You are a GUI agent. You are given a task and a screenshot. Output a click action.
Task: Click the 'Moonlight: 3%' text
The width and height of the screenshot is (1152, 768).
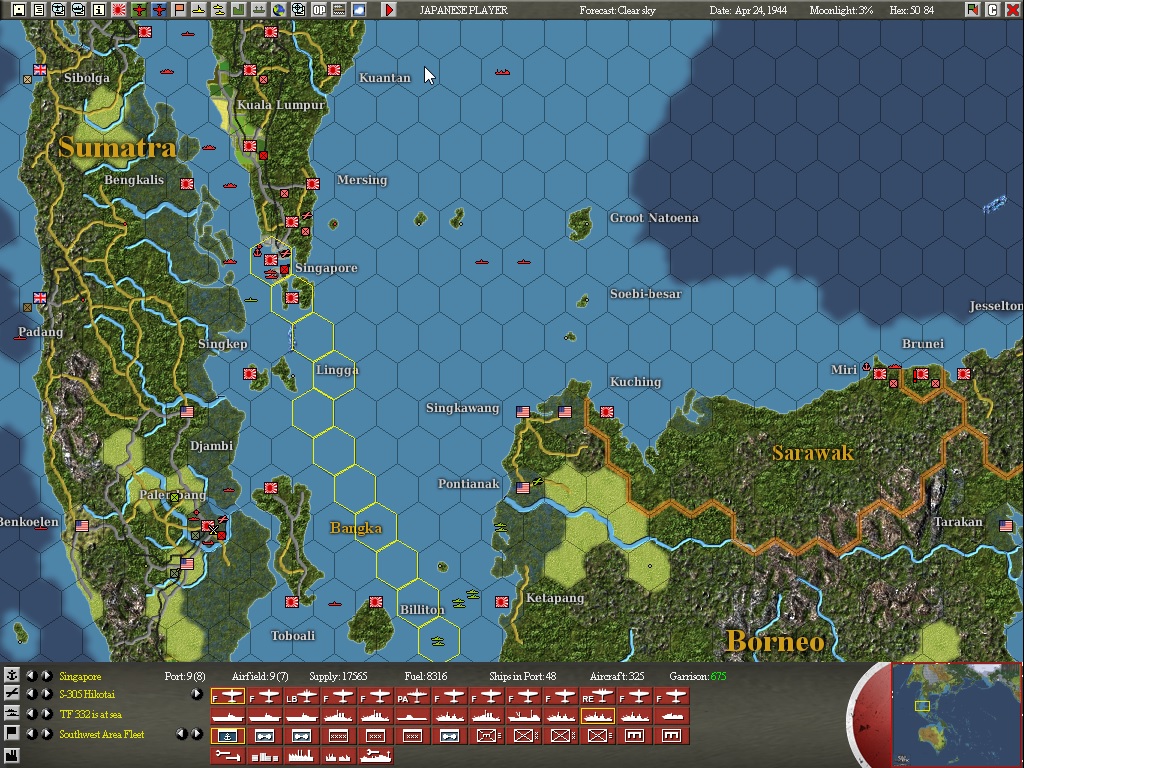point(841,10)
